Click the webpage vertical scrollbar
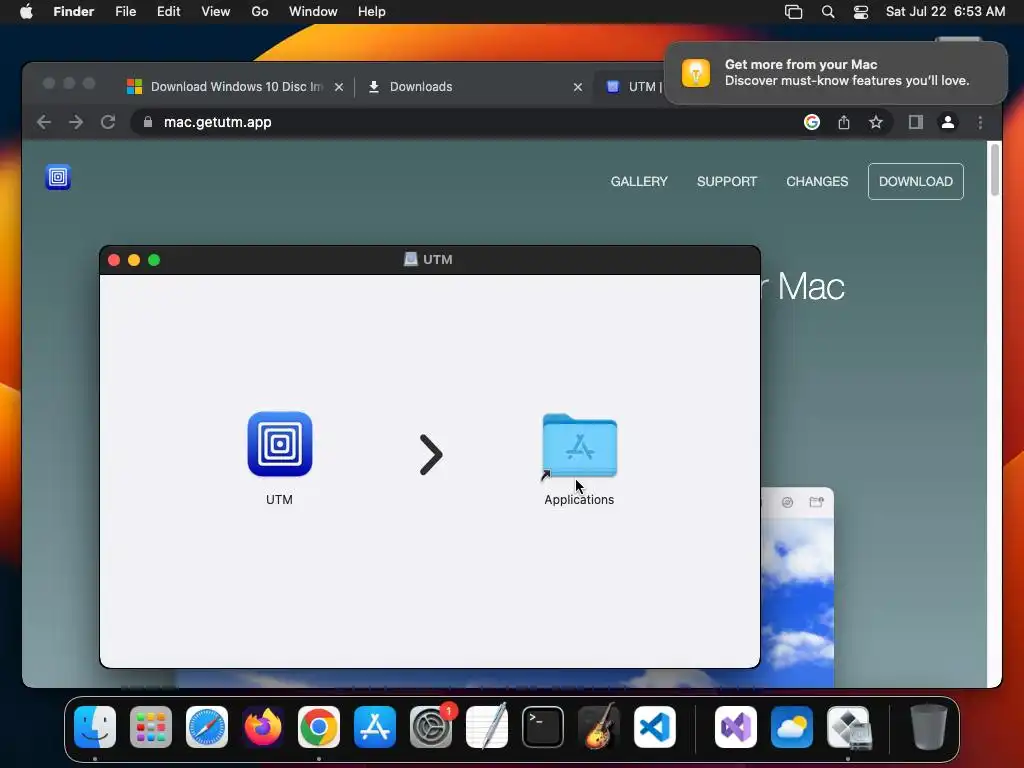1024x768 pixels. click(x=995, y=170)
